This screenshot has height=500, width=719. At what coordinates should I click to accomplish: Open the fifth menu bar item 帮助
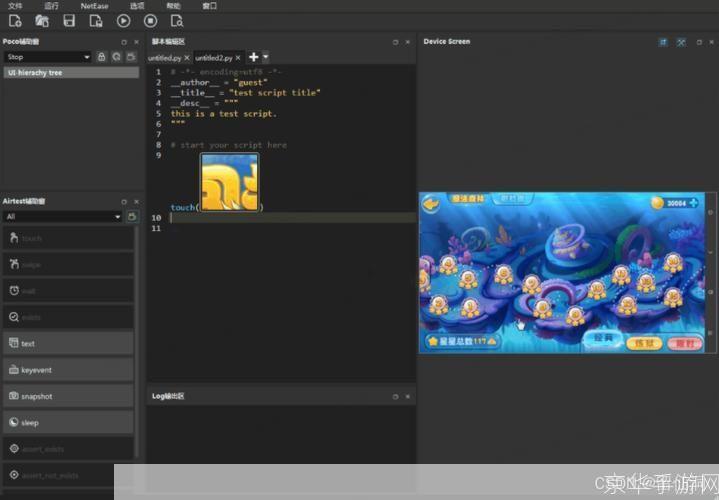pos(173,6)
